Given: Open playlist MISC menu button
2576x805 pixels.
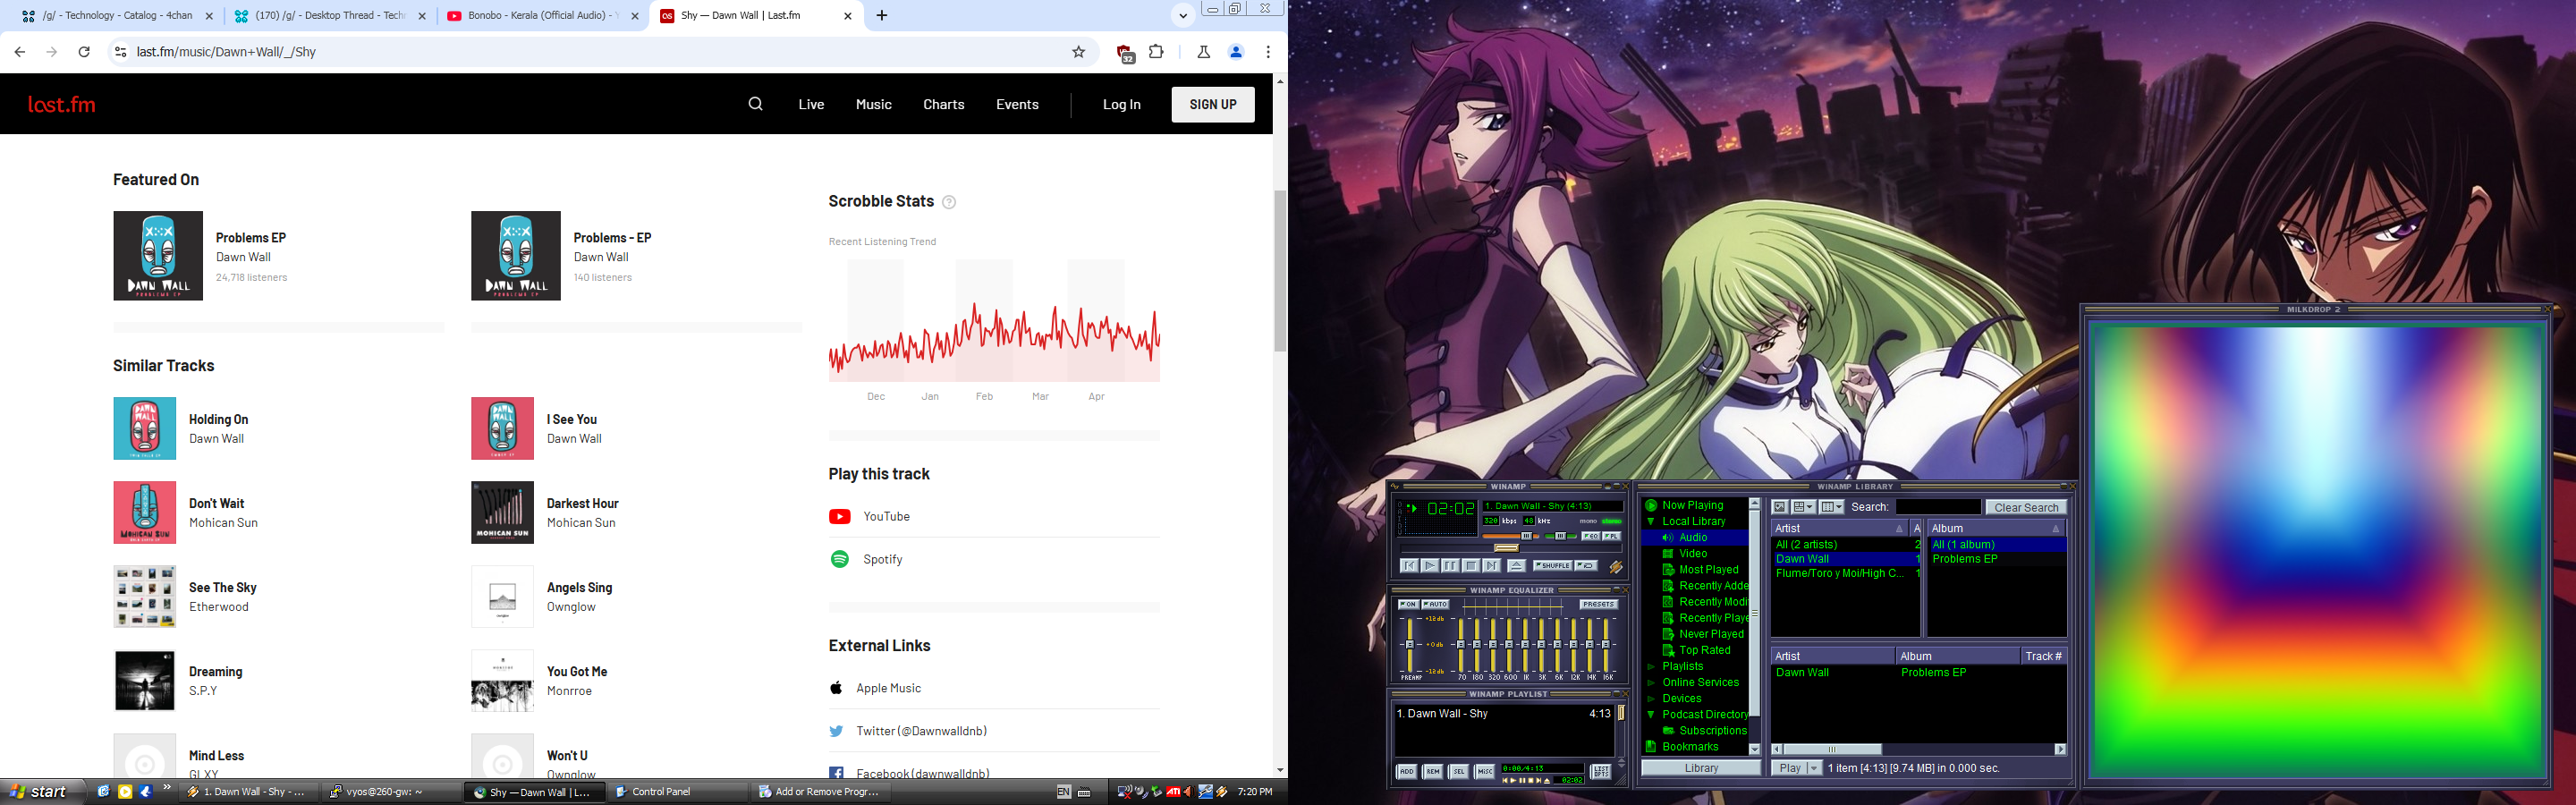Looking at the screenshot, I should pyautogui.click(x=1485, y=772).
